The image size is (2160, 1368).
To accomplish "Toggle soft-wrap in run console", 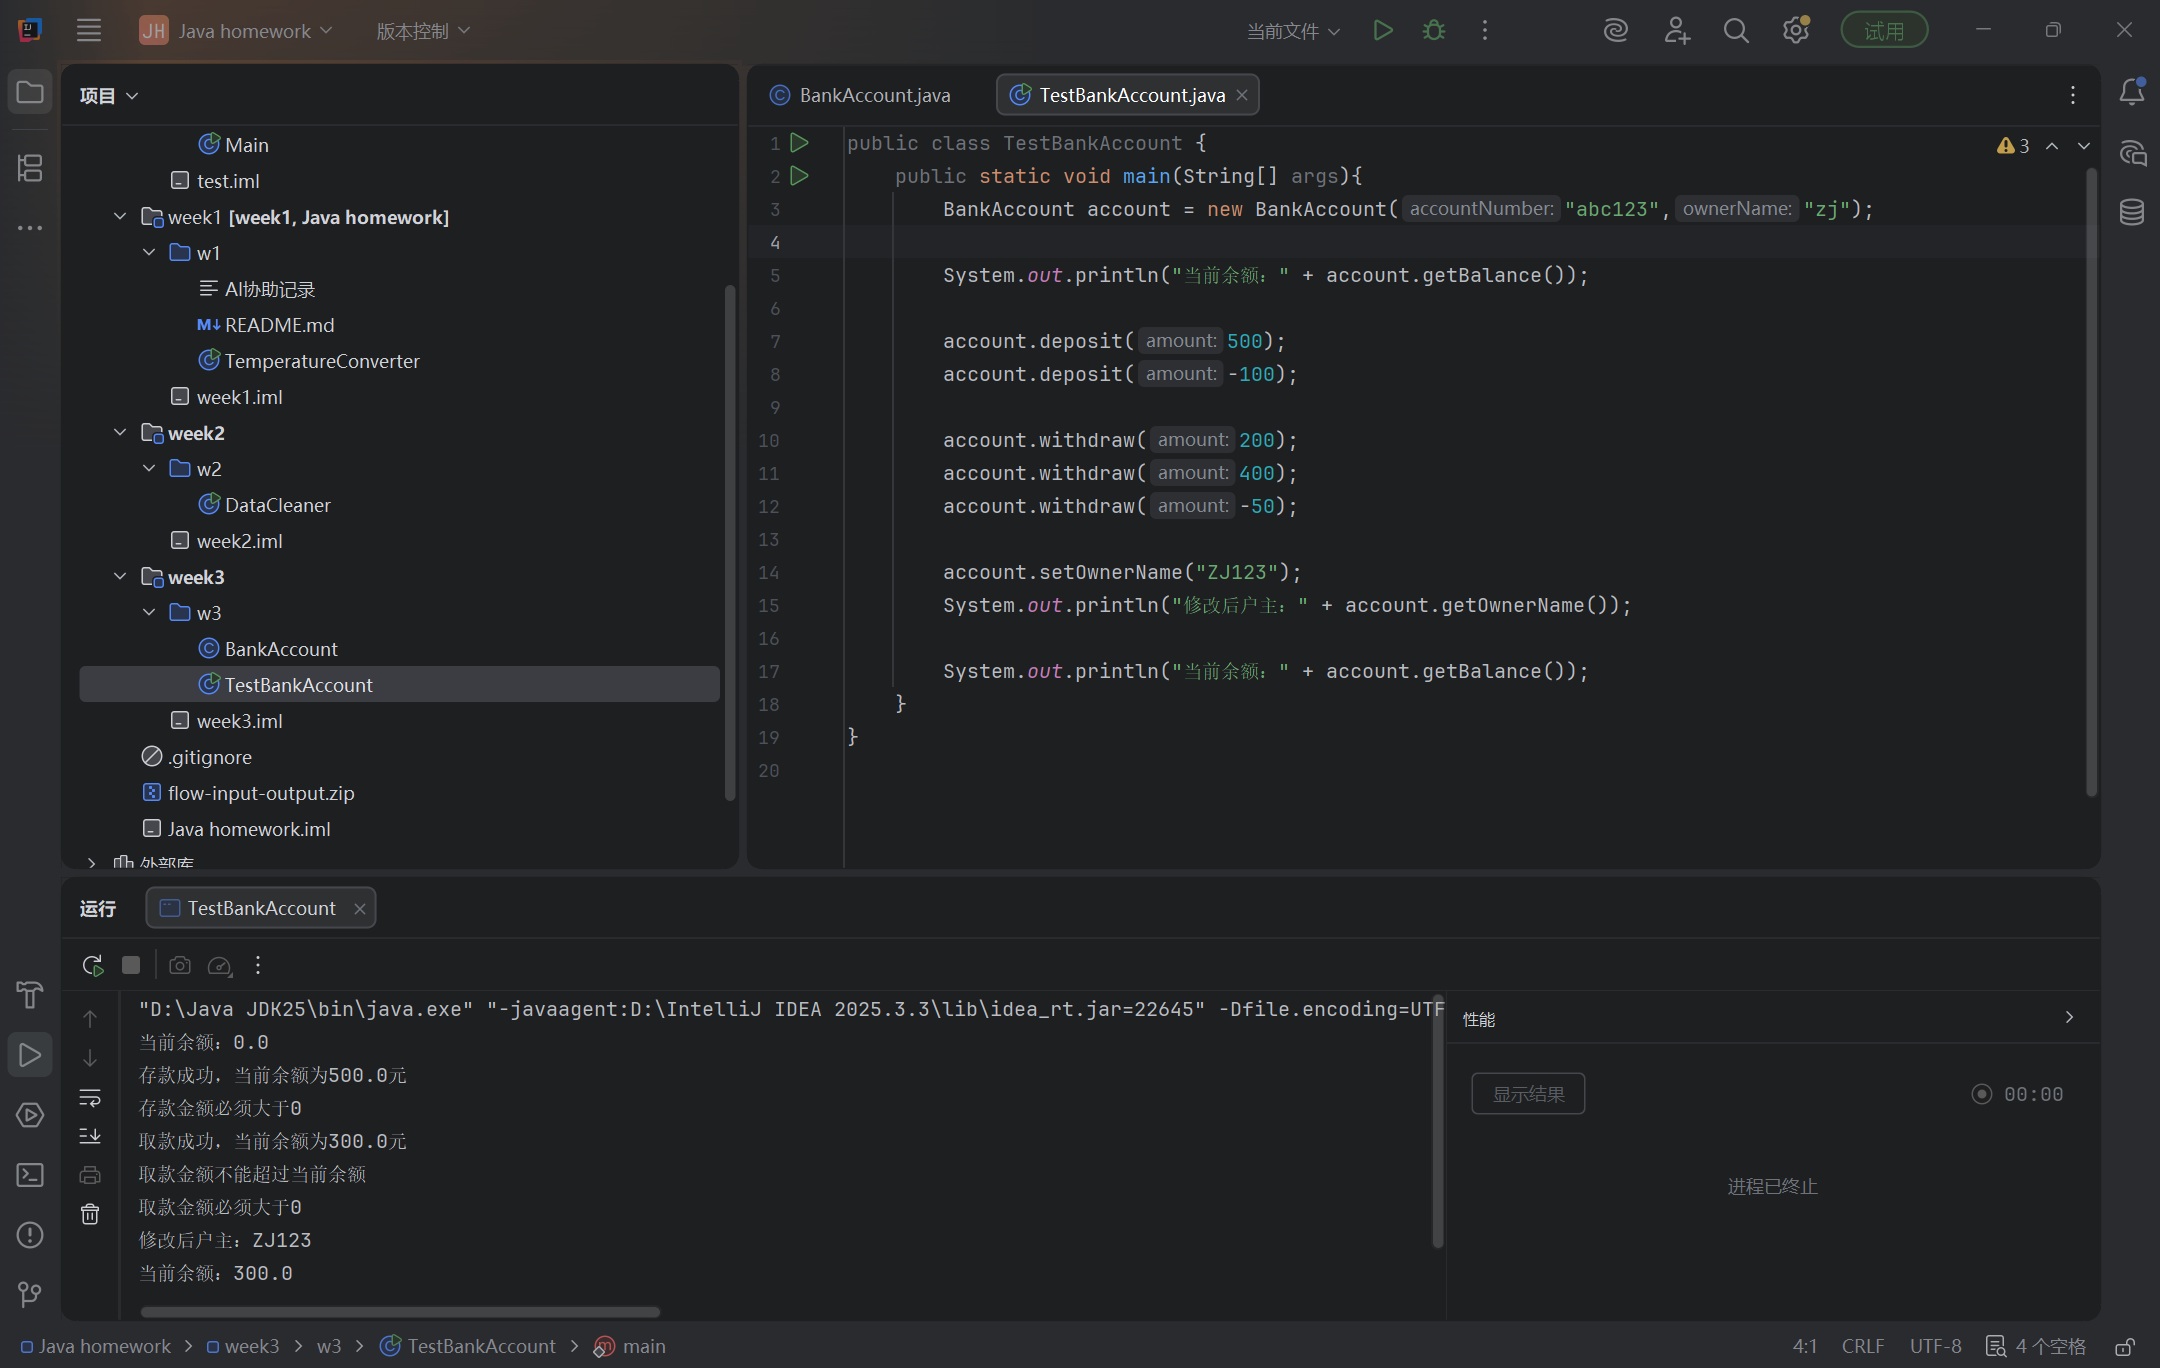I will tap(90, 1098).
